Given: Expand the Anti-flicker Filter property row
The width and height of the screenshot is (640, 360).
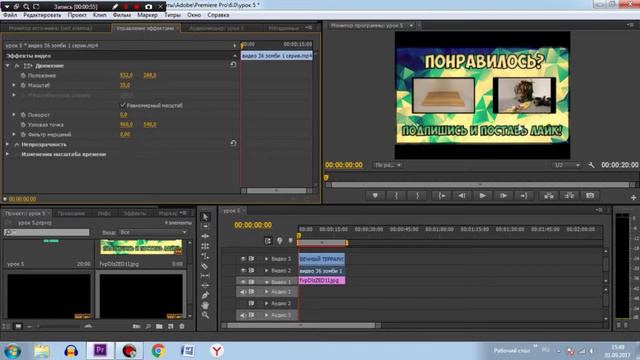Looking at the screenshot, I should point(14,134).
